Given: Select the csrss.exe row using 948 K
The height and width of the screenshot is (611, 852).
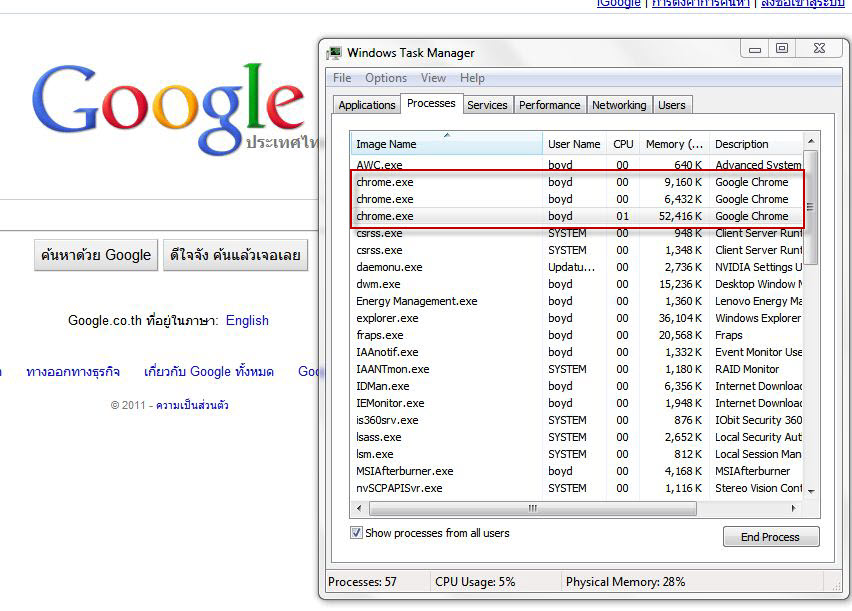Looking at the screenshot, I should (x=577, y=233).
